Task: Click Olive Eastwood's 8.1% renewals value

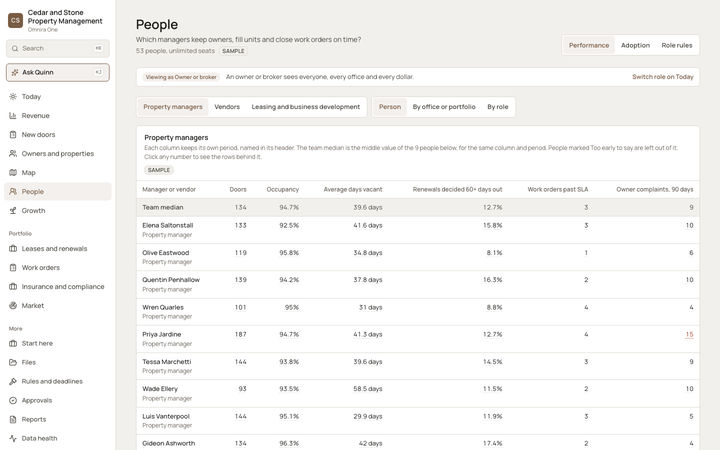Action: pos(495,253)
